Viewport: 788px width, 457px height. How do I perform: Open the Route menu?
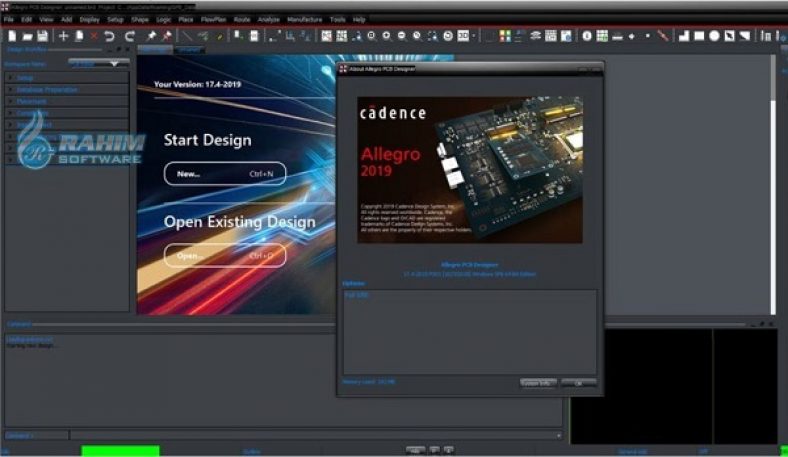pyautogui.click(x=242, y=19)
